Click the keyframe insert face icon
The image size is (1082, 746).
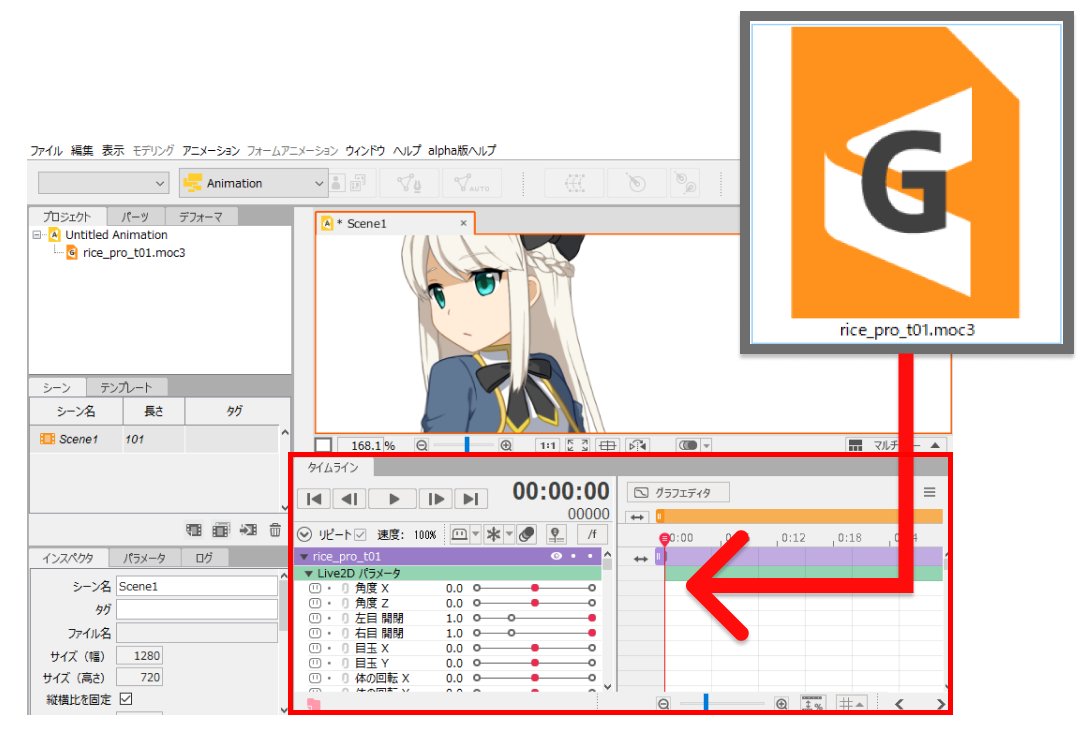pos(460,534)
